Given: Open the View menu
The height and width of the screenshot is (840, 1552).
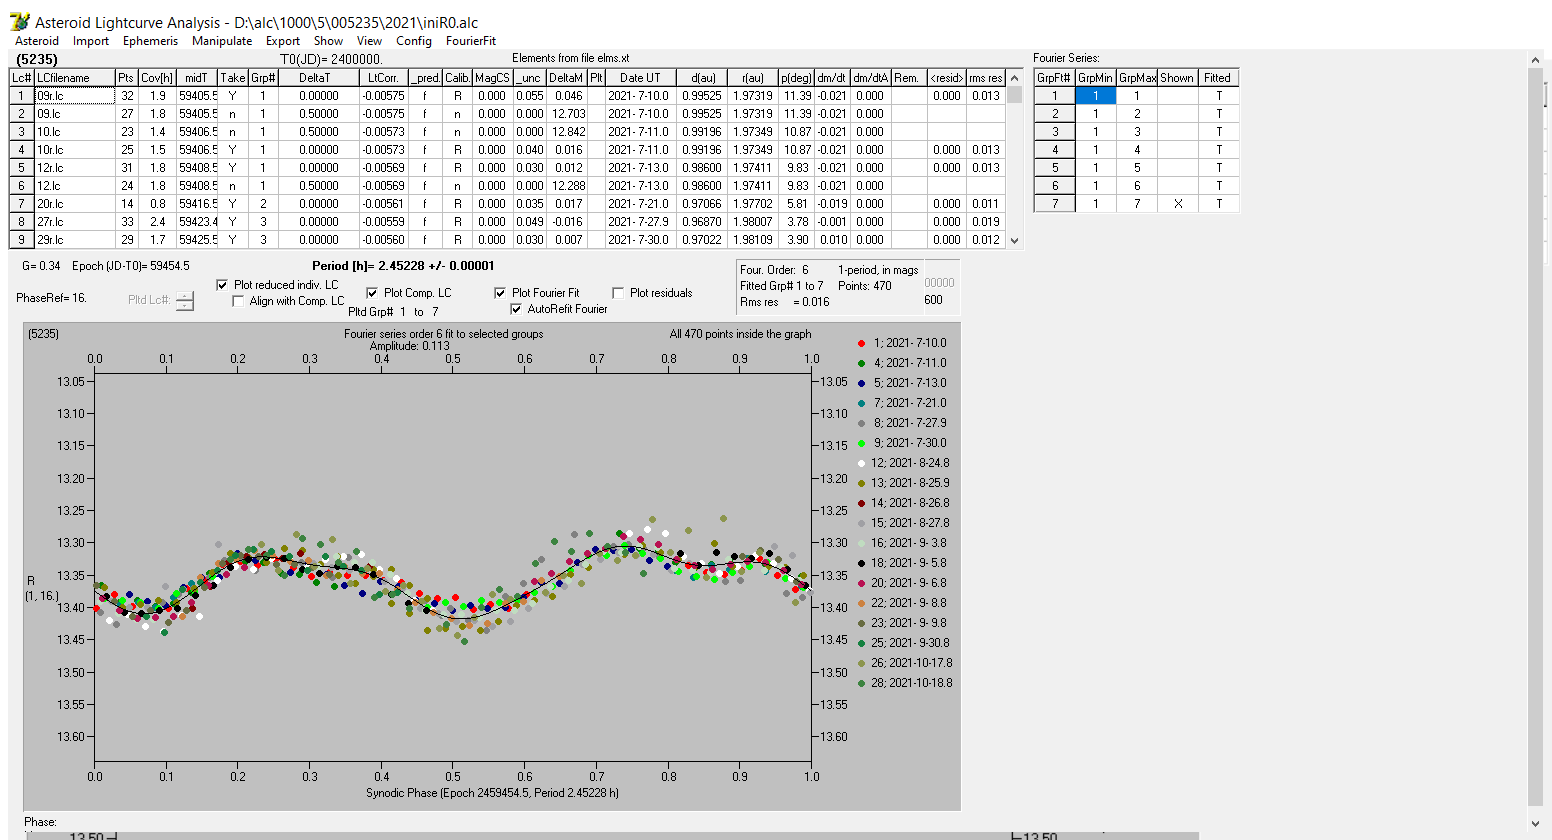Looking at the screenshot, I should coord(370,41).
